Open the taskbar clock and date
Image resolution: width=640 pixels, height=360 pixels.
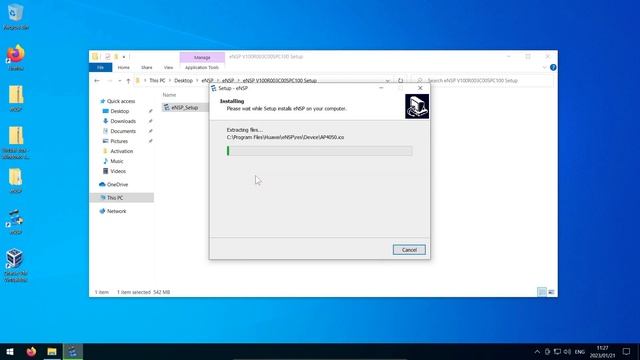coord(602,351)
